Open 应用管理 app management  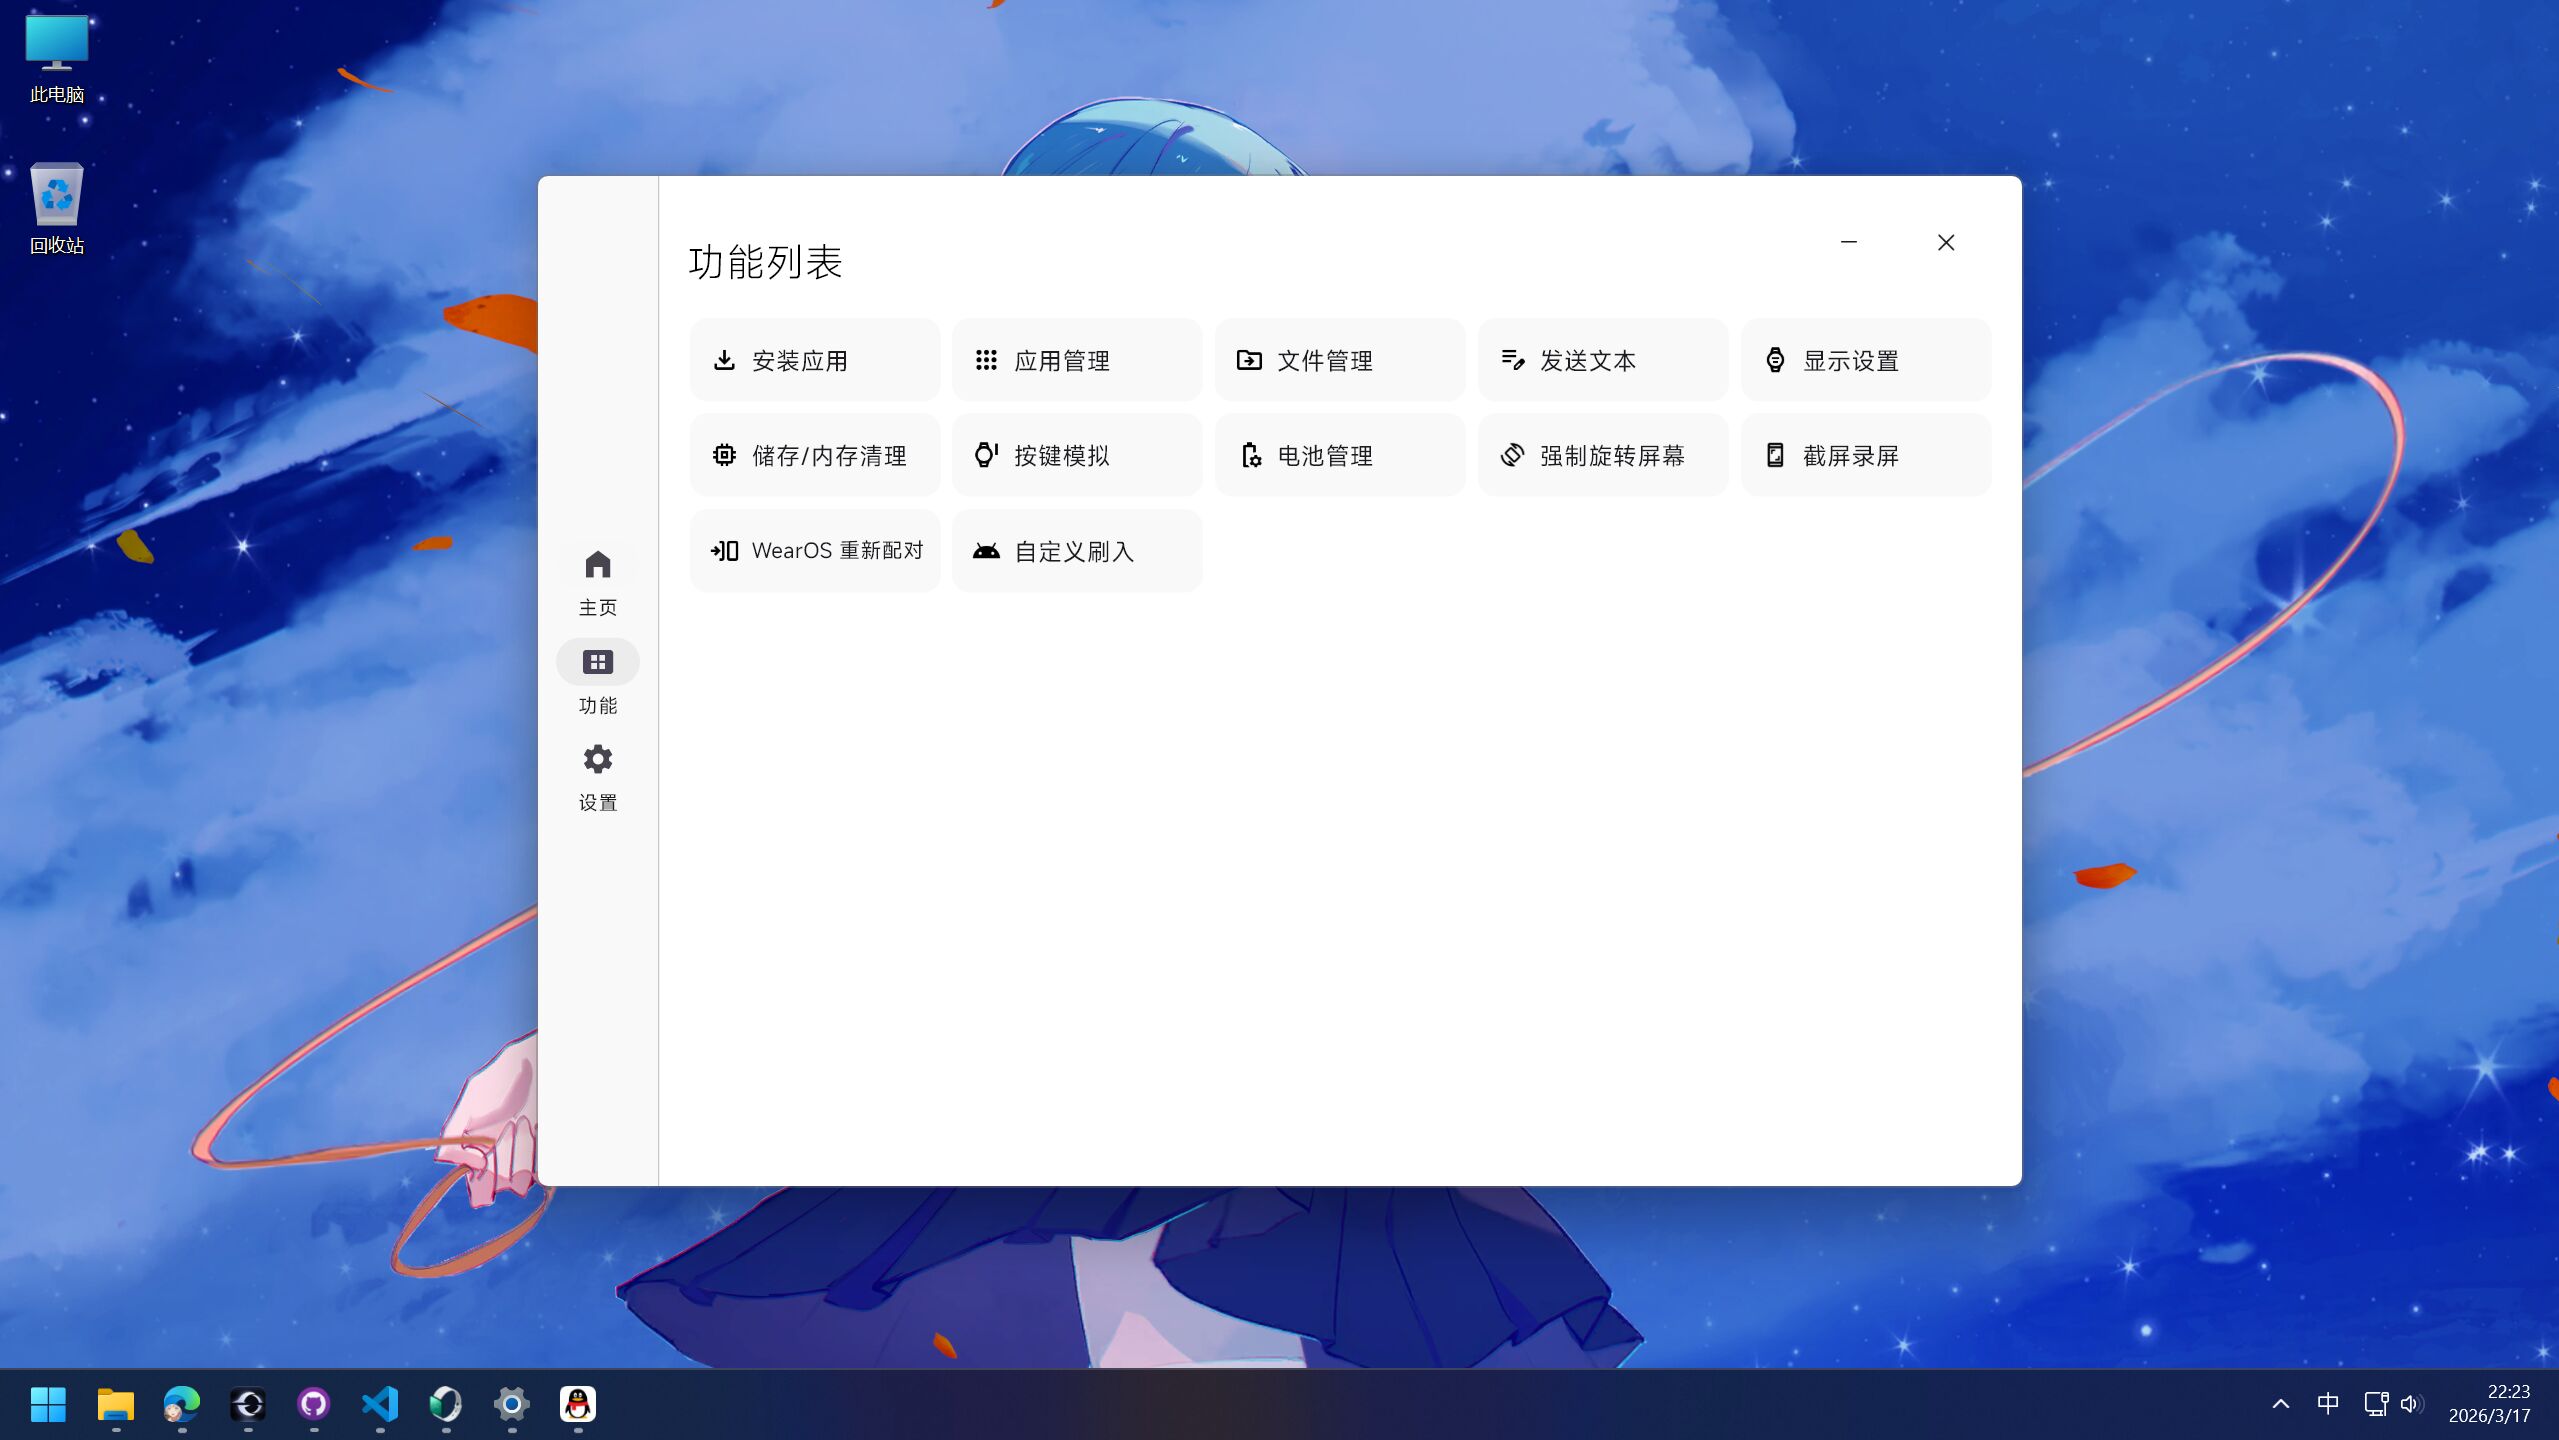tap(1076, 360)
